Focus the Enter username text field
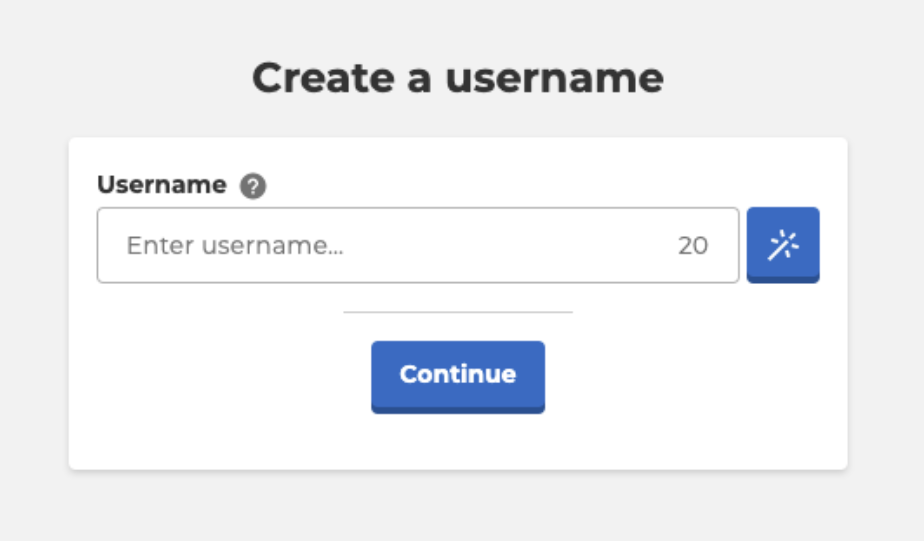 418,245
